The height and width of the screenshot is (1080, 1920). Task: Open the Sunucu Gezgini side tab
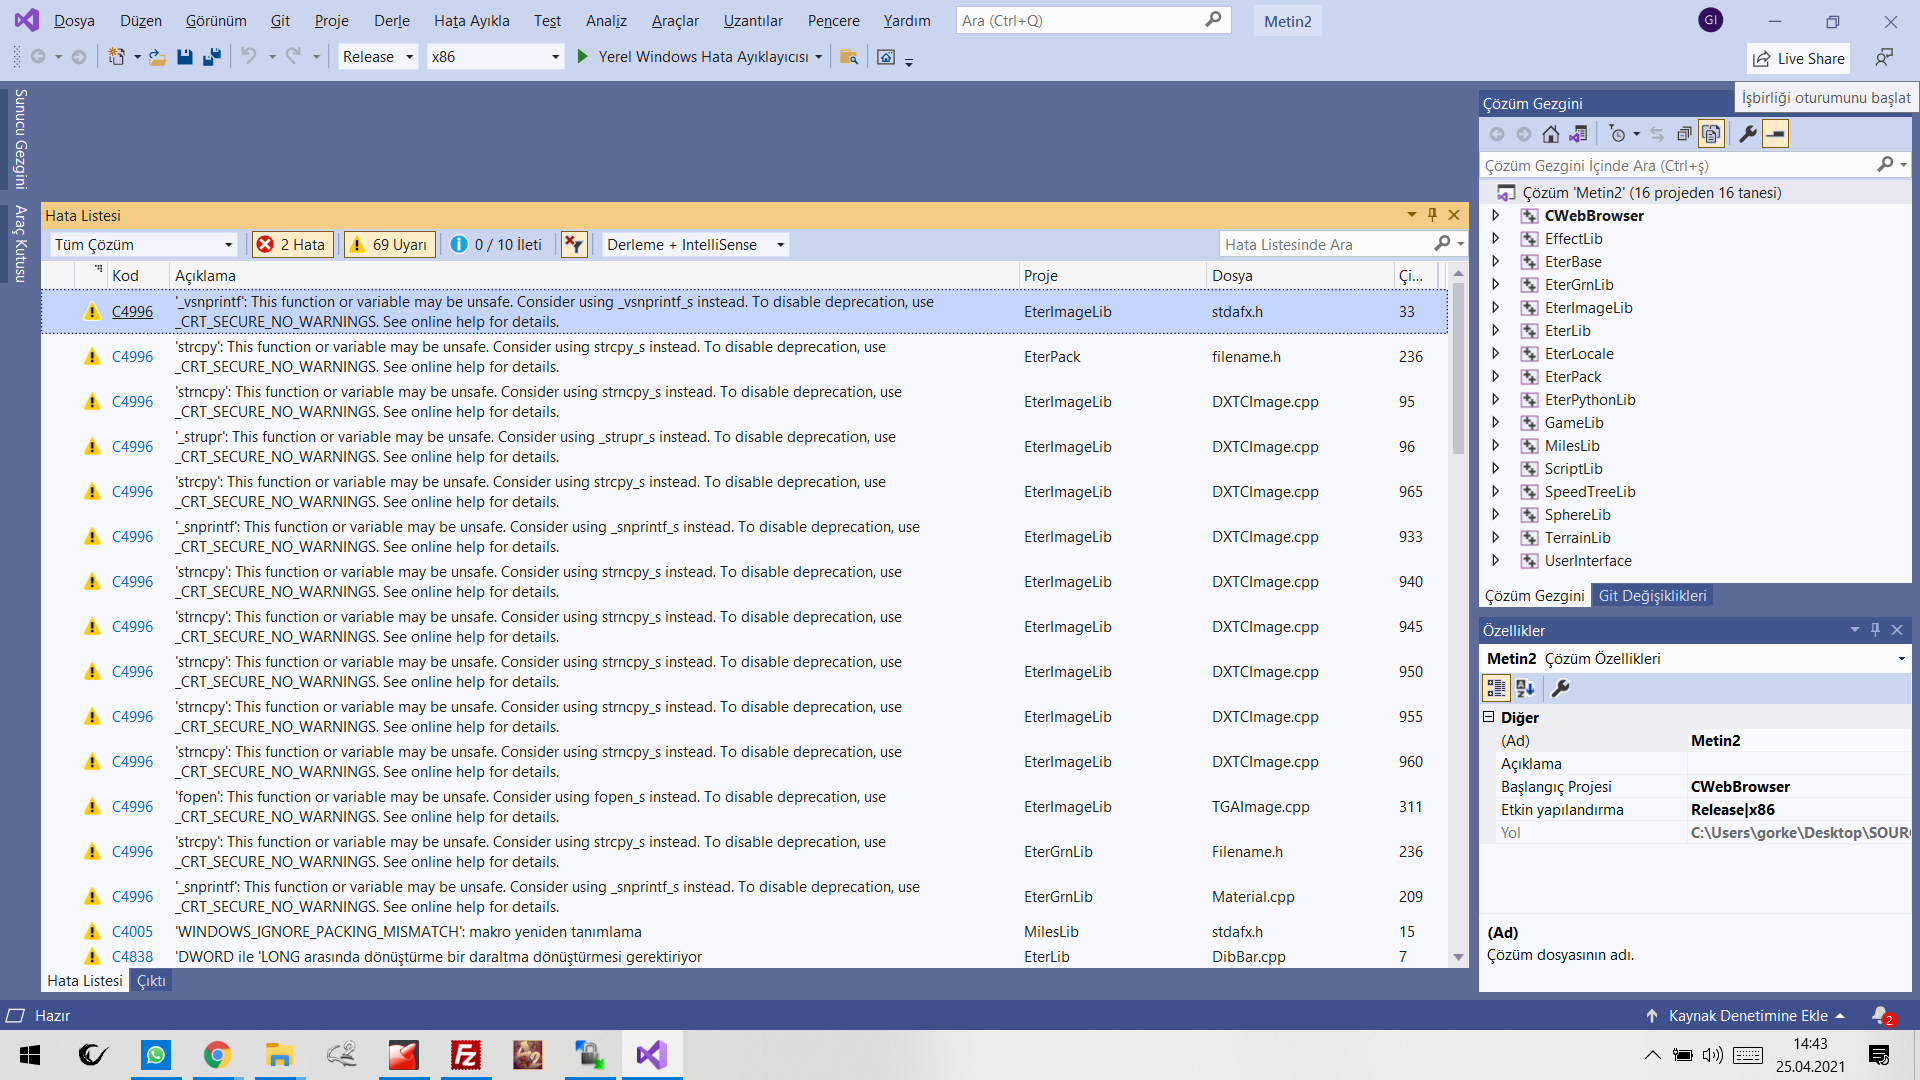(x=20, y=139)
